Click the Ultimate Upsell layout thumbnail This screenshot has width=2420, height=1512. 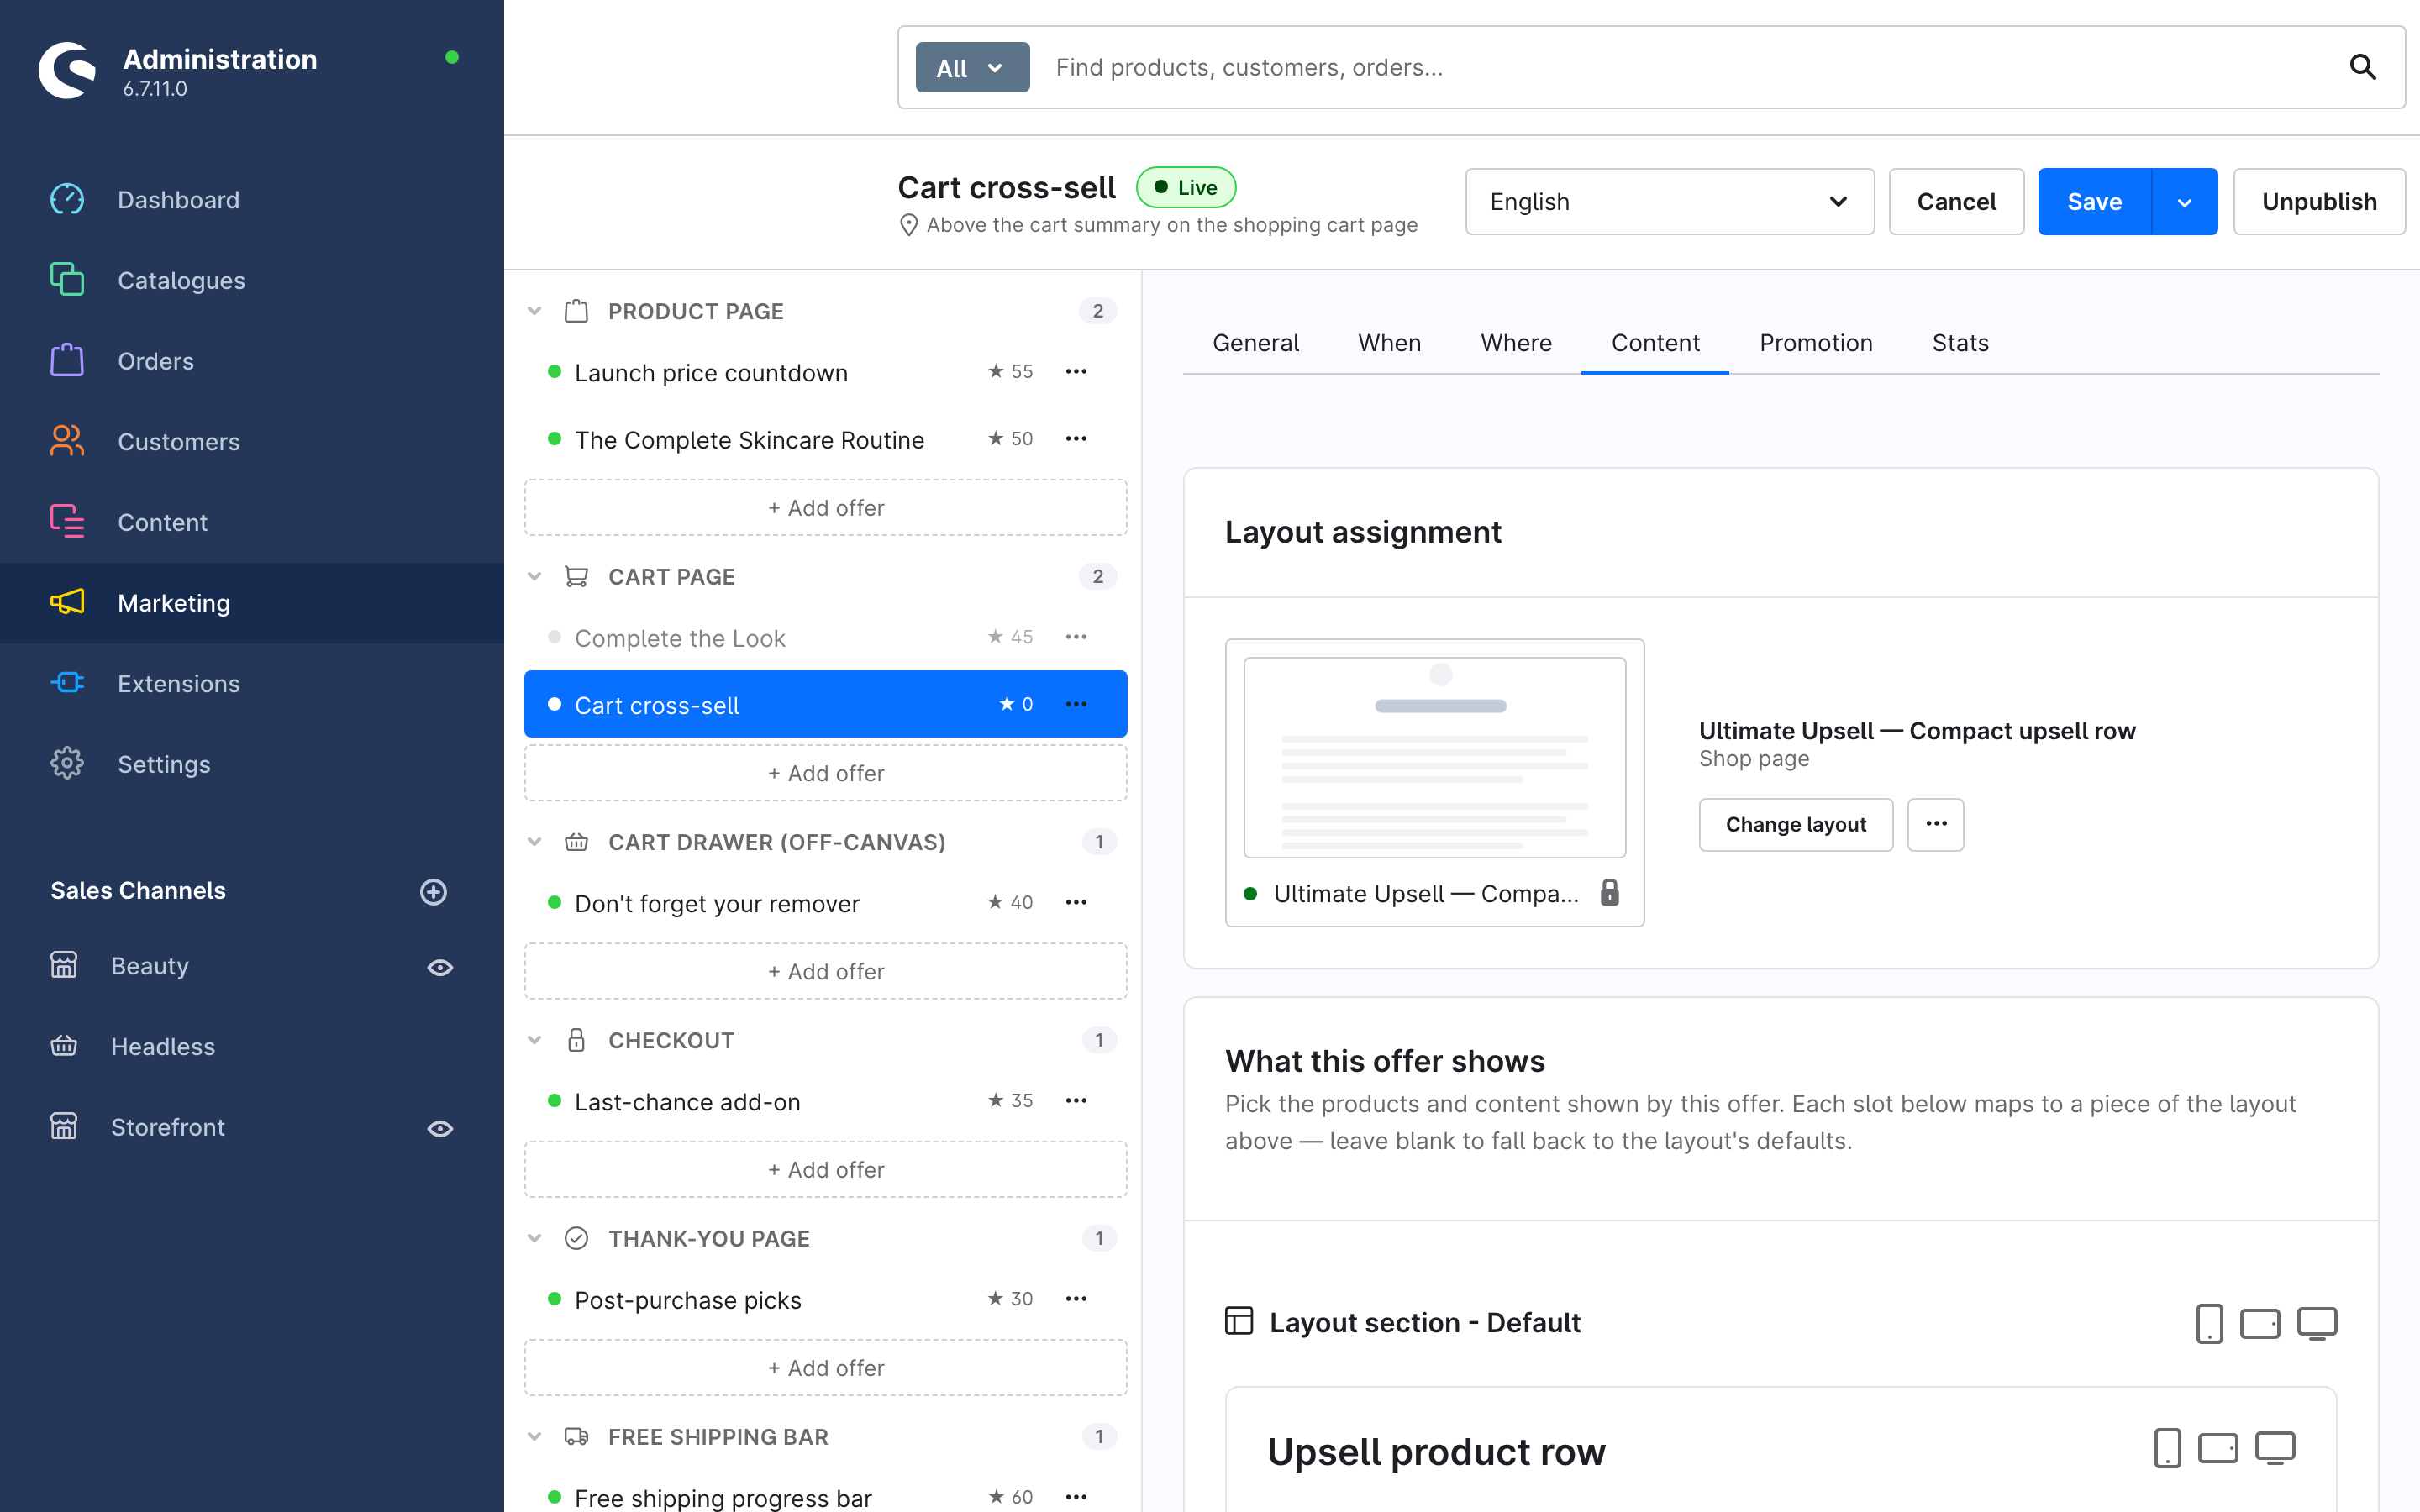[x=1435, y=757]
